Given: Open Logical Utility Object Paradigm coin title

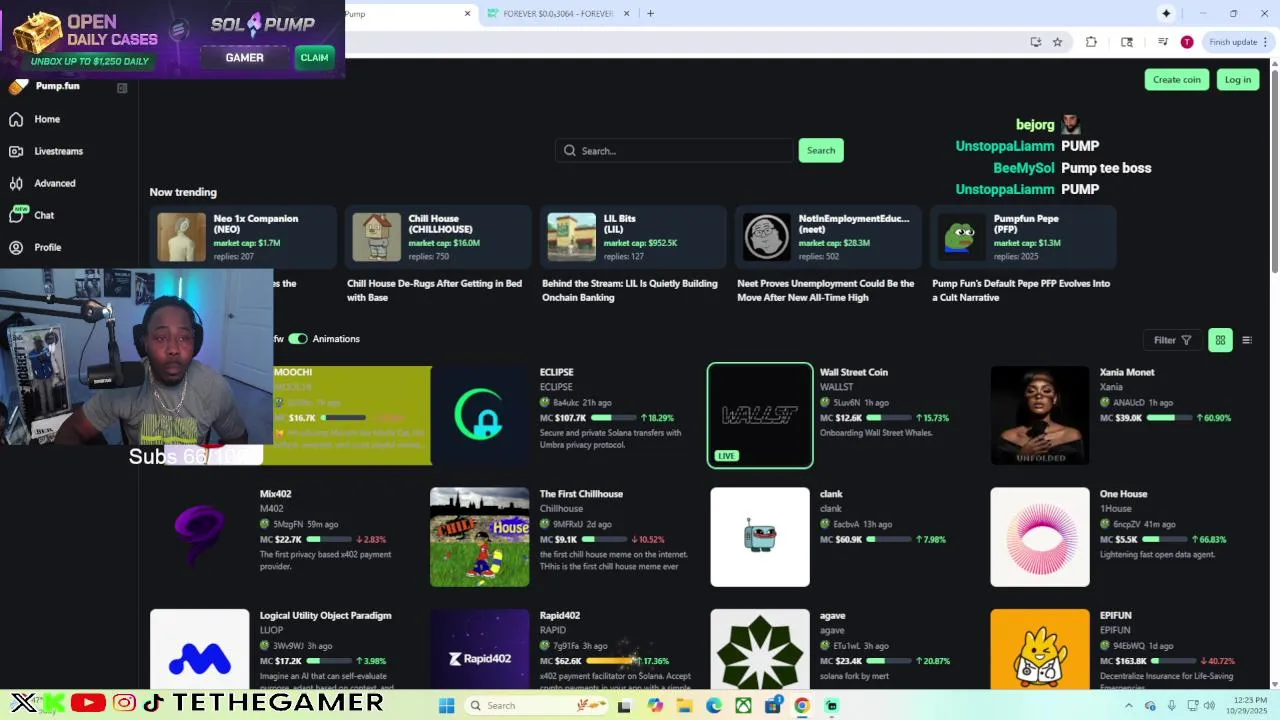Looking at the screenshot, I should click(325, 616).
